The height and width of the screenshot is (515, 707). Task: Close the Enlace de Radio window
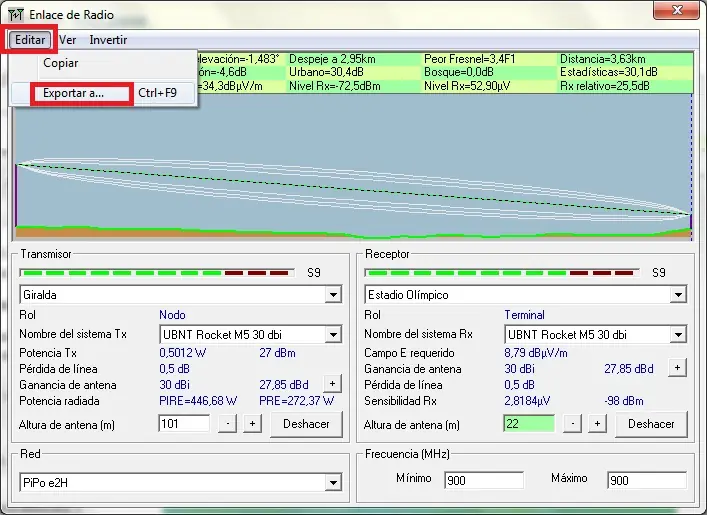(676, 10)
